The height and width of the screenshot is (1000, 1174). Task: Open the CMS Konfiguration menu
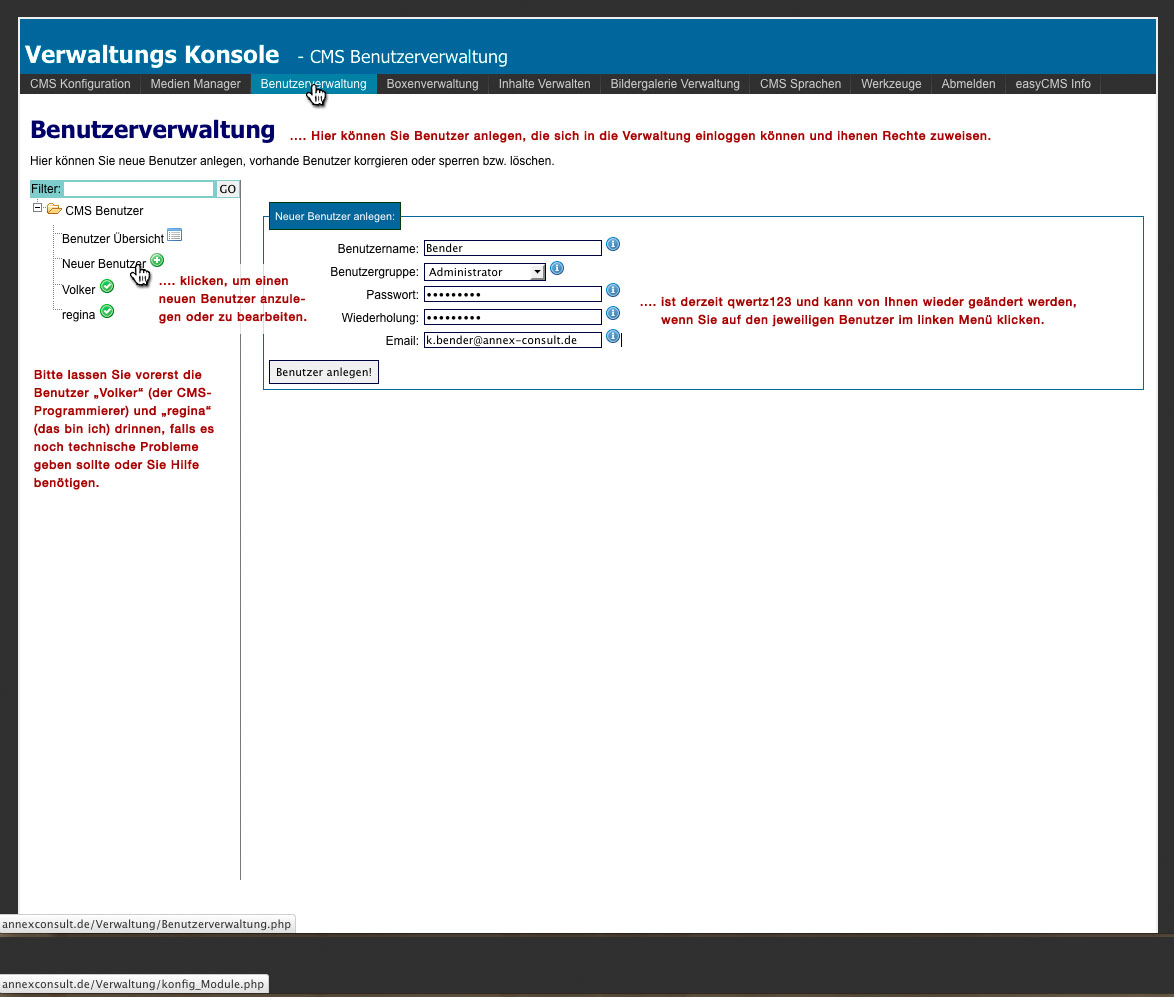80,84
